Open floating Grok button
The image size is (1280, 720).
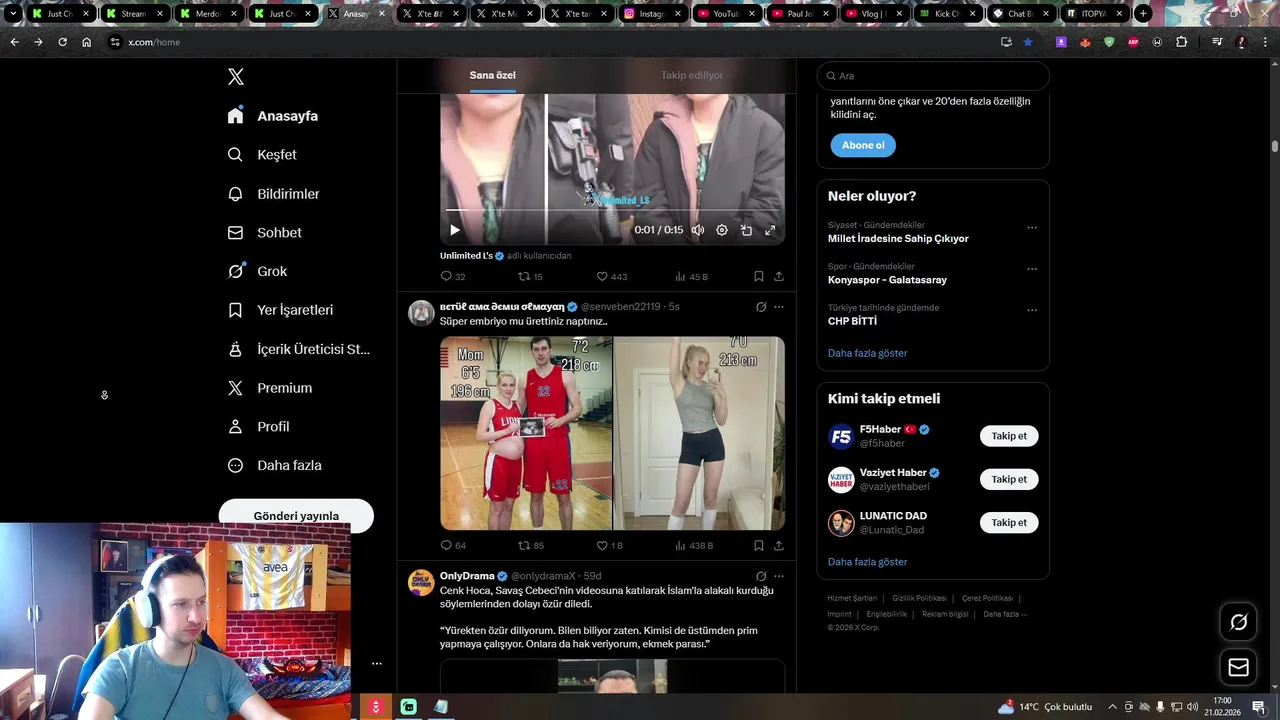1238,622
